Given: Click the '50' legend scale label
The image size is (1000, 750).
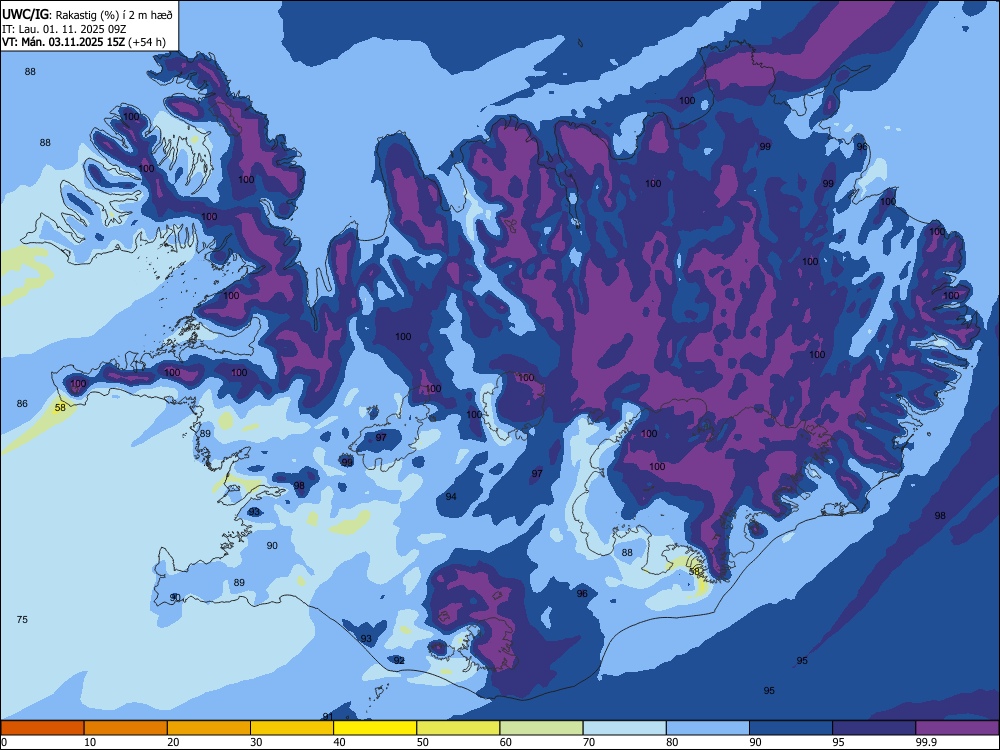Looking at the screenshot, I should tap(422, 742).
